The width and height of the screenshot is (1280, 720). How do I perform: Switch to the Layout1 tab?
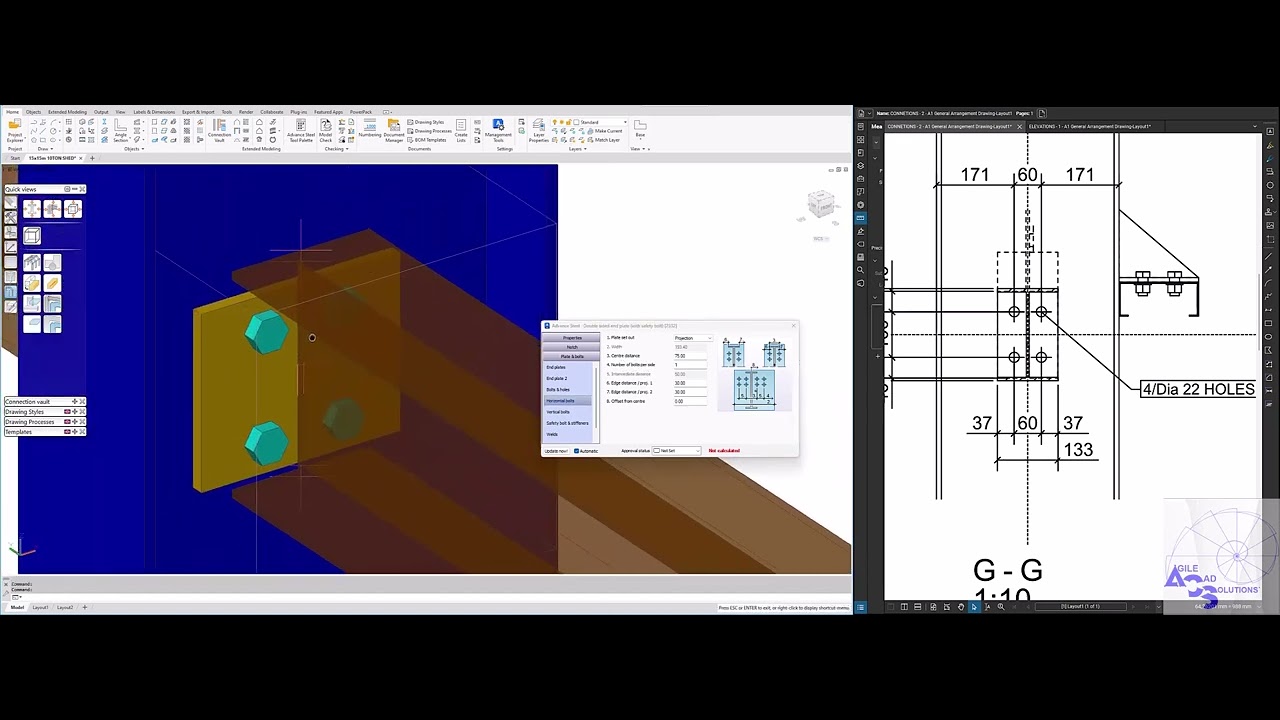(x=40, y=607)
